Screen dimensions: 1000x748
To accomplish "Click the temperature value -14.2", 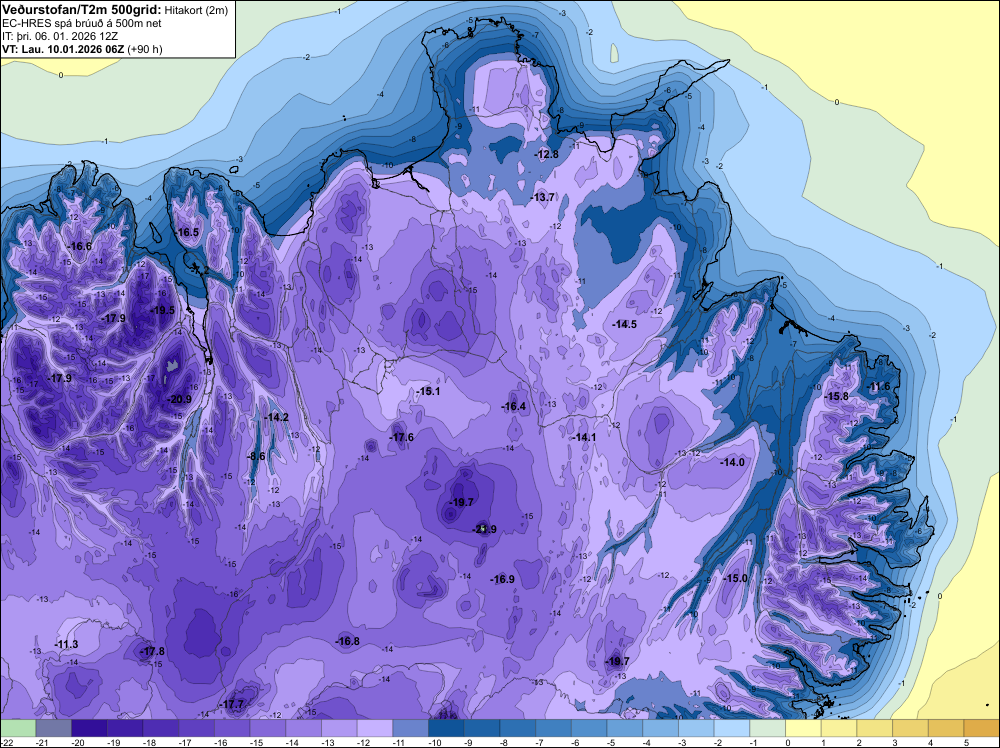I will point(277,417).
